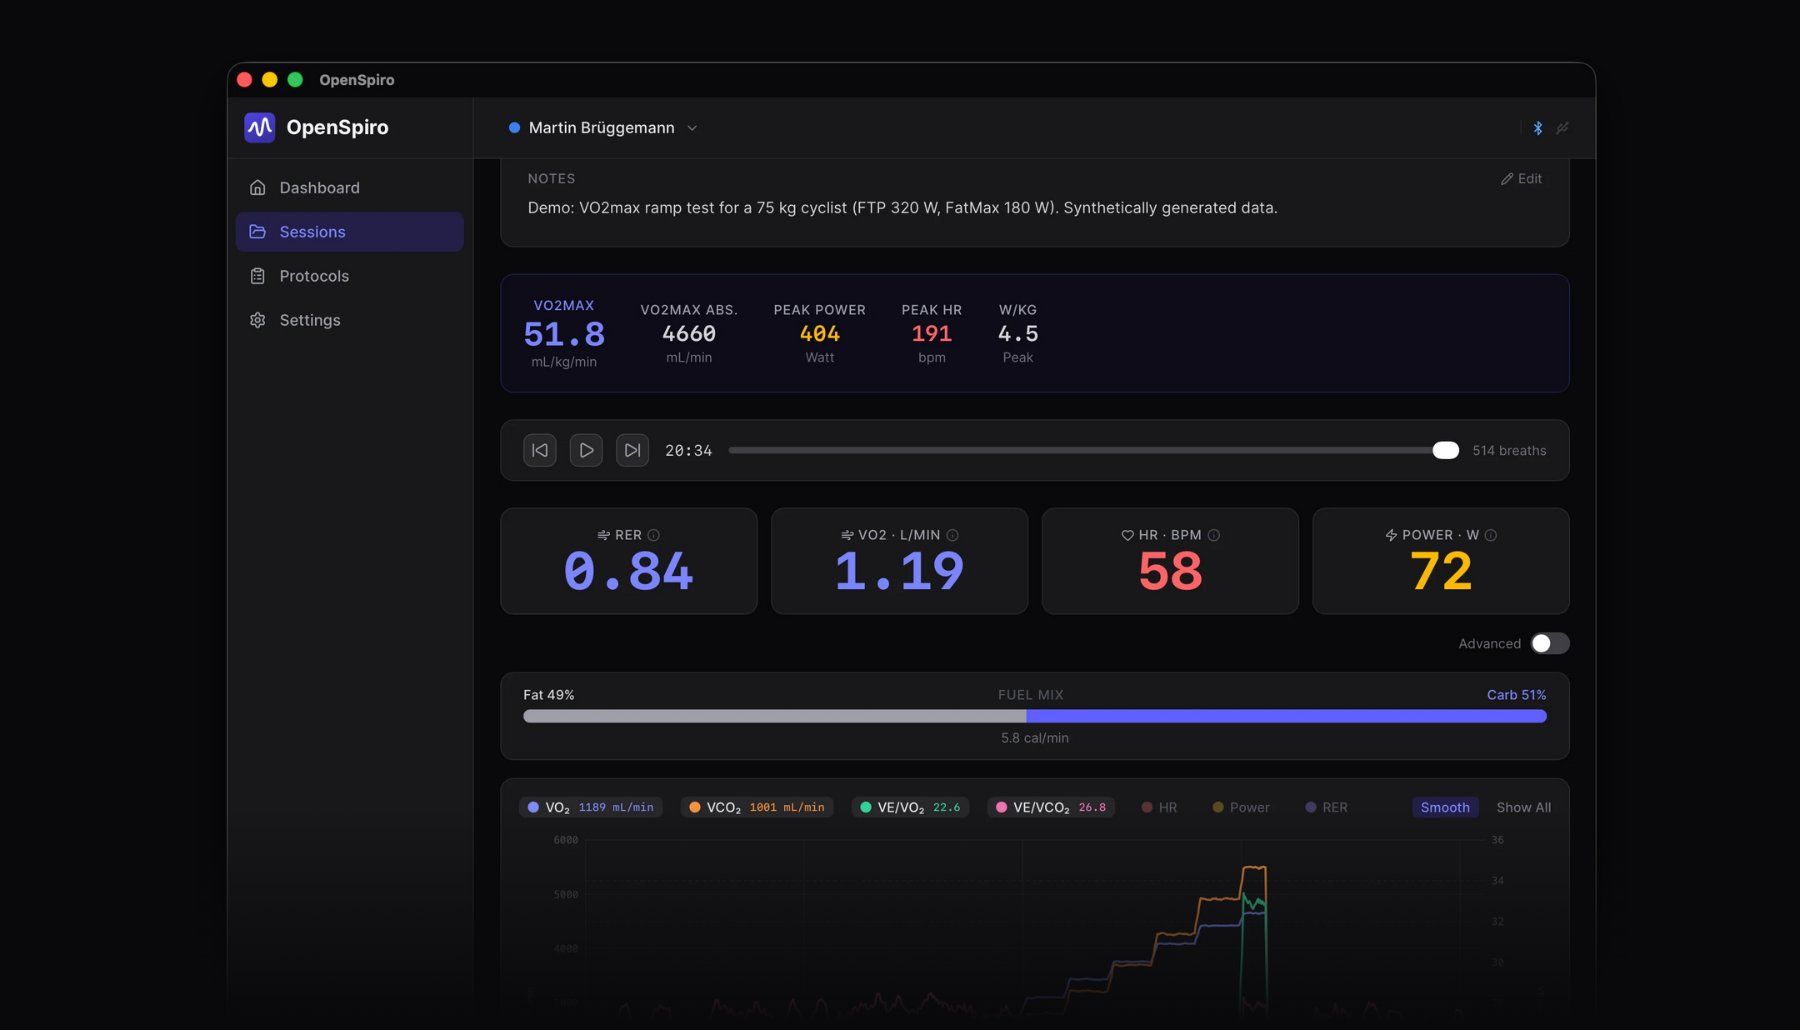Go to Sessions in the sidebar

point(349,232)
